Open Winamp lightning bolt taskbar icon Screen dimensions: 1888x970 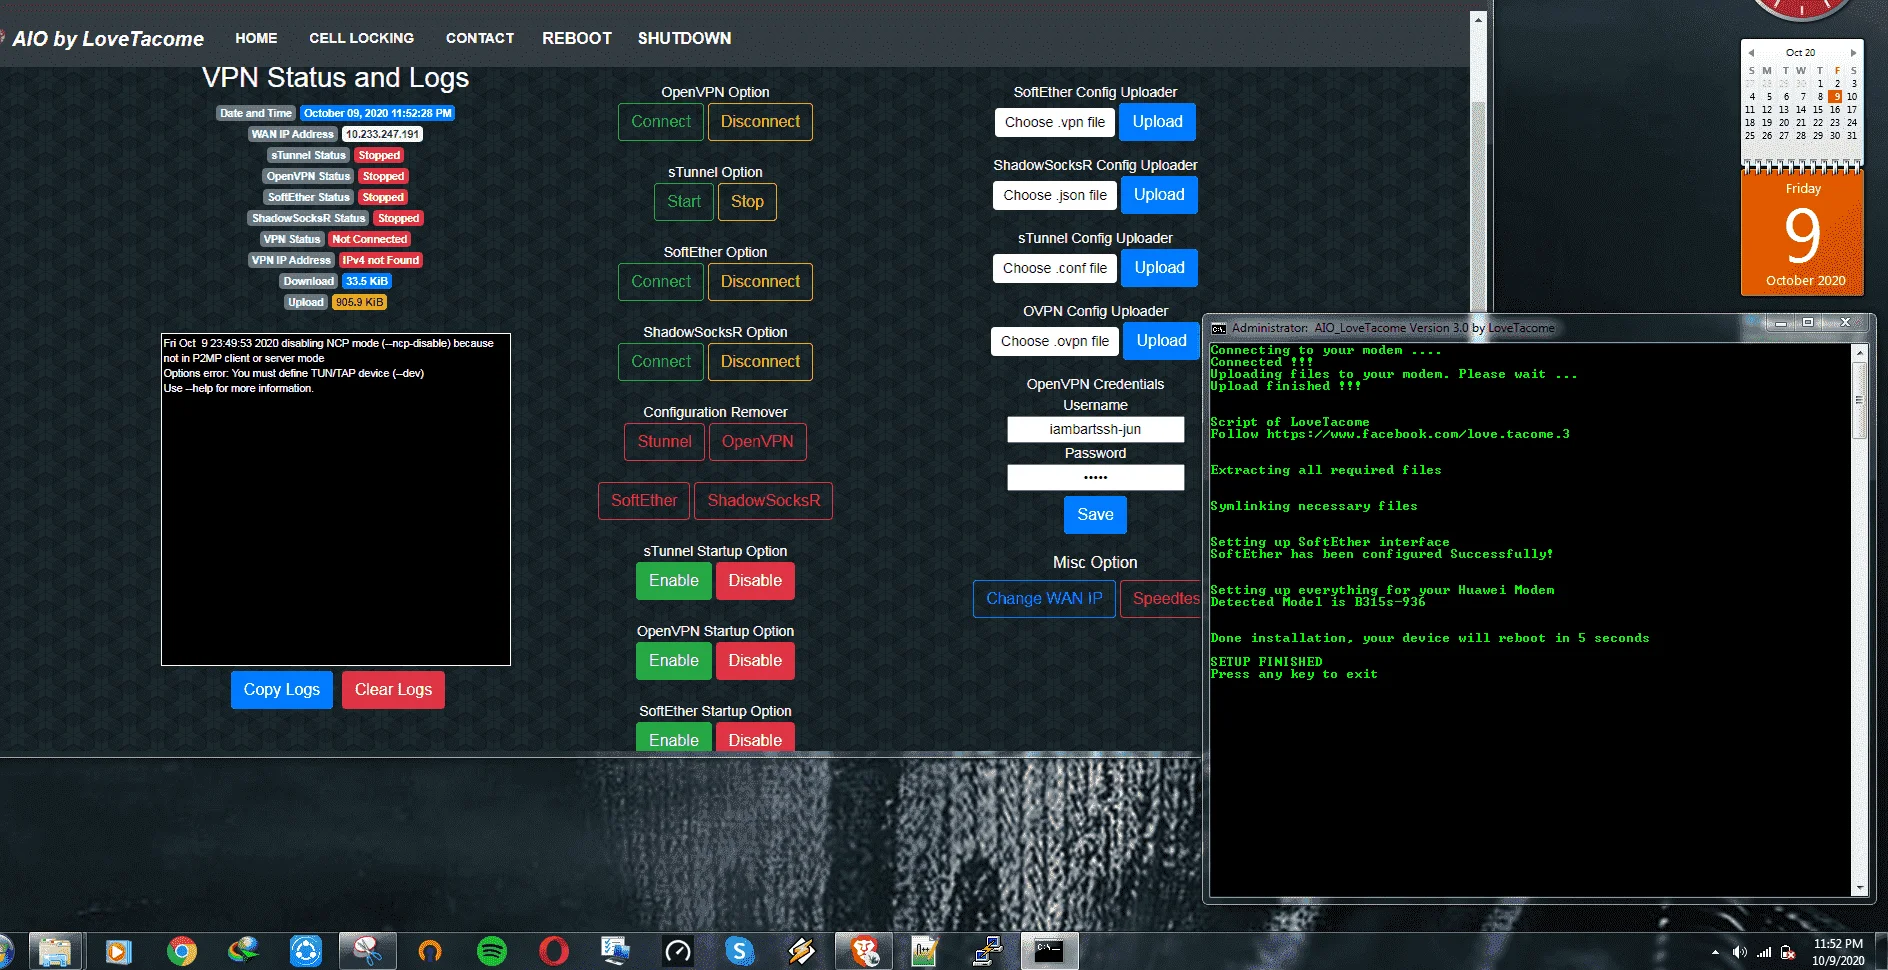coord(802,951)
